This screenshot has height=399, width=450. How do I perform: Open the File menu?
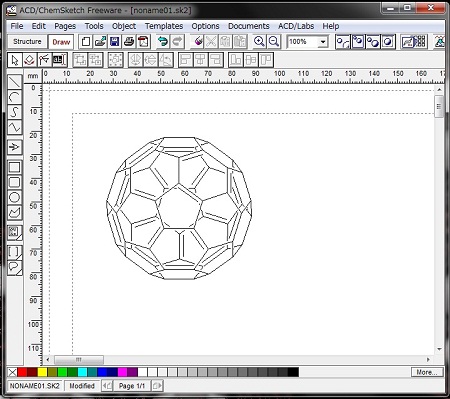pyautogui.click(x=17, y=26)
